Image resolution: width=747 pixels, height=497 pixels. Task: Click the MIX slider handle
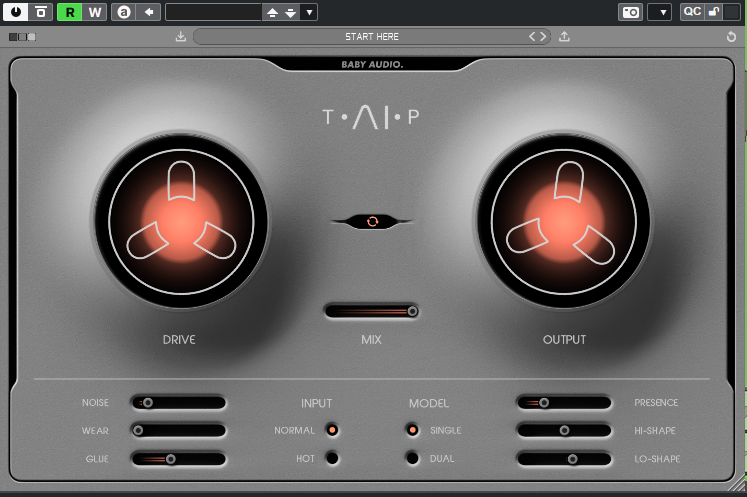(x=413, y=311)
